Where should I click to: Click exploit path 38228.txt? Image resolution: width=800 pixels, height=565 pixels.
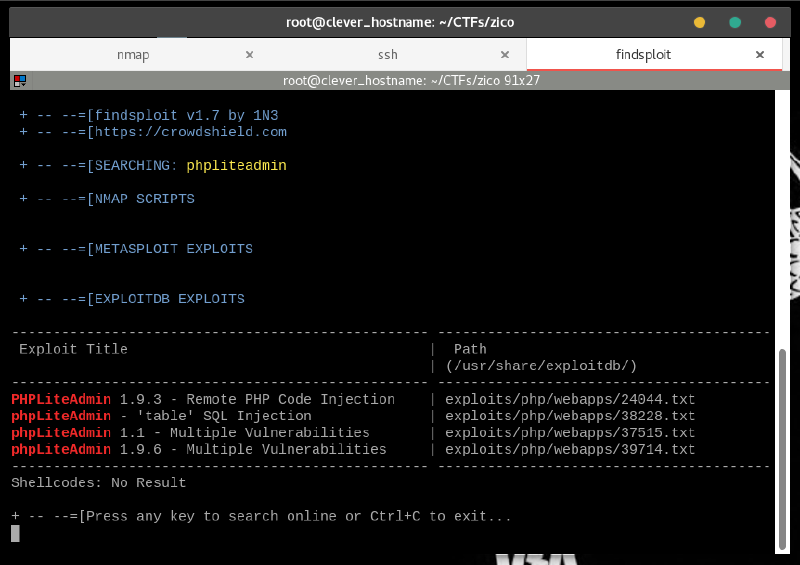[x=570, y=416]
